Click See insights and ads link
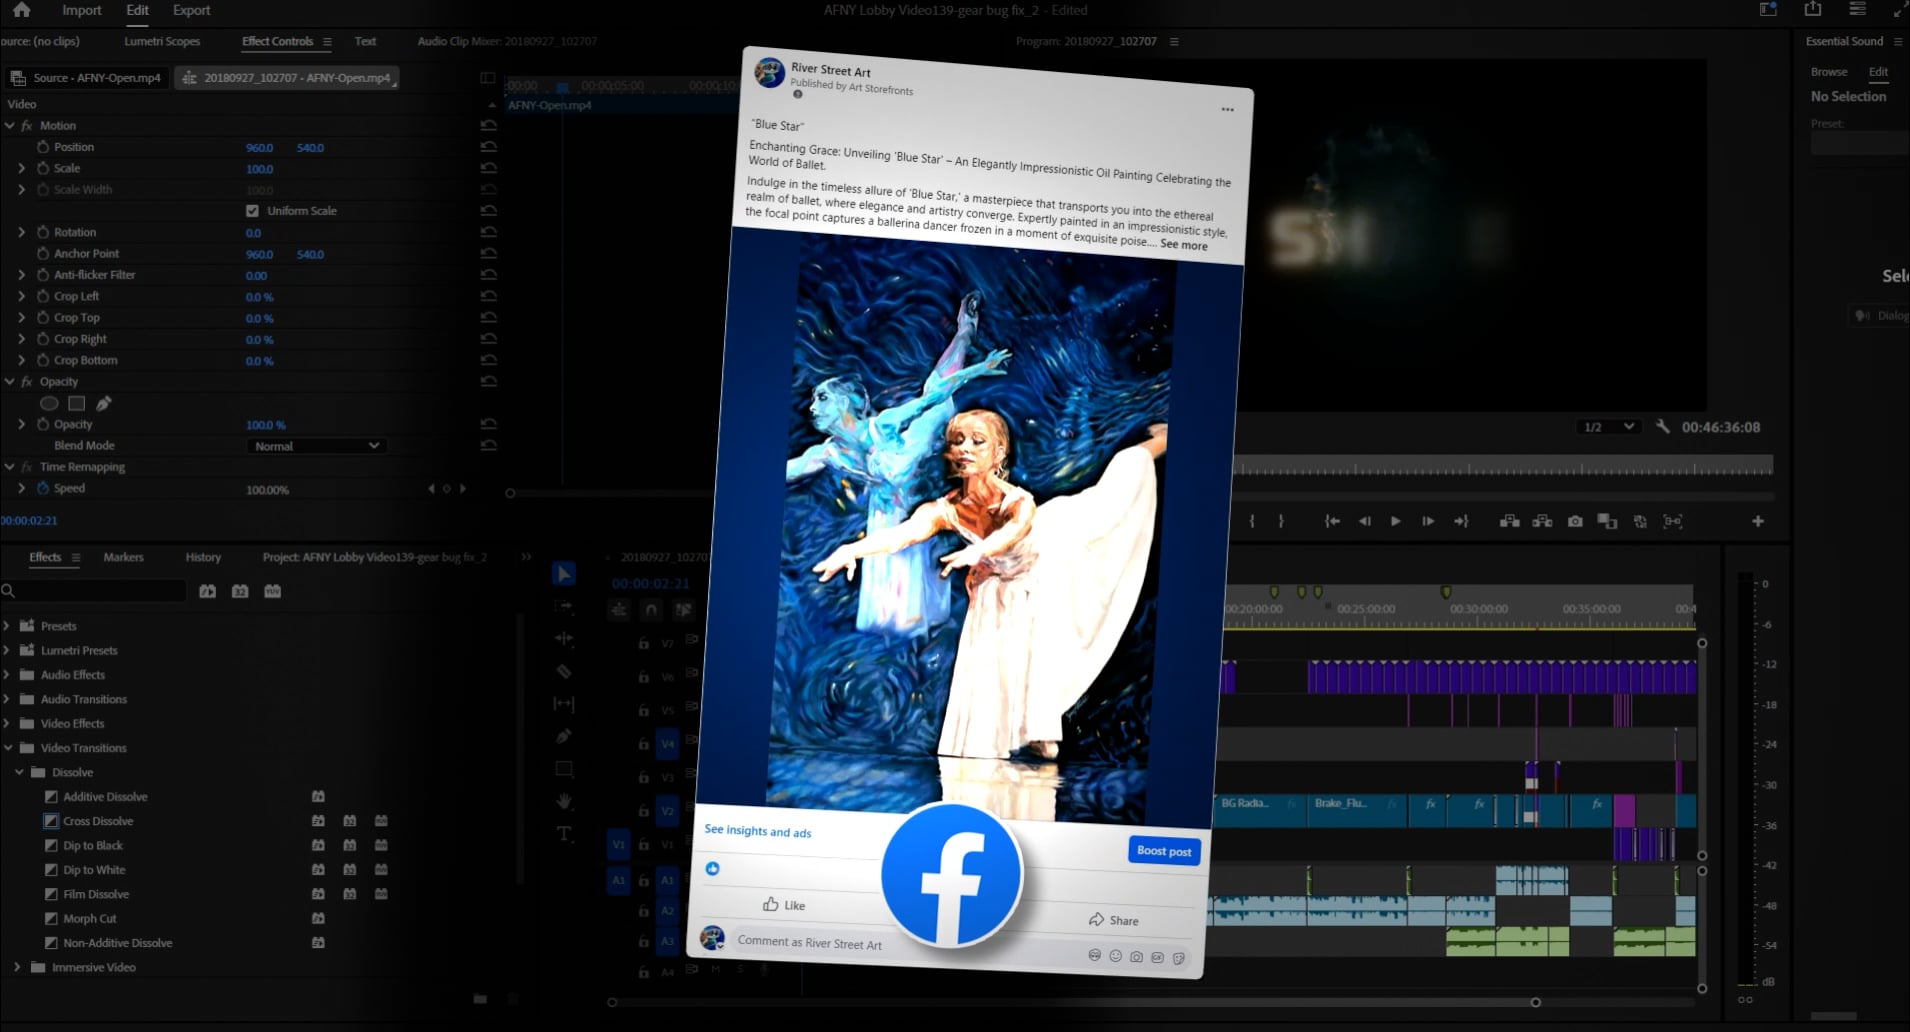The image size is (1910, 1032). (x=757, y=831)
